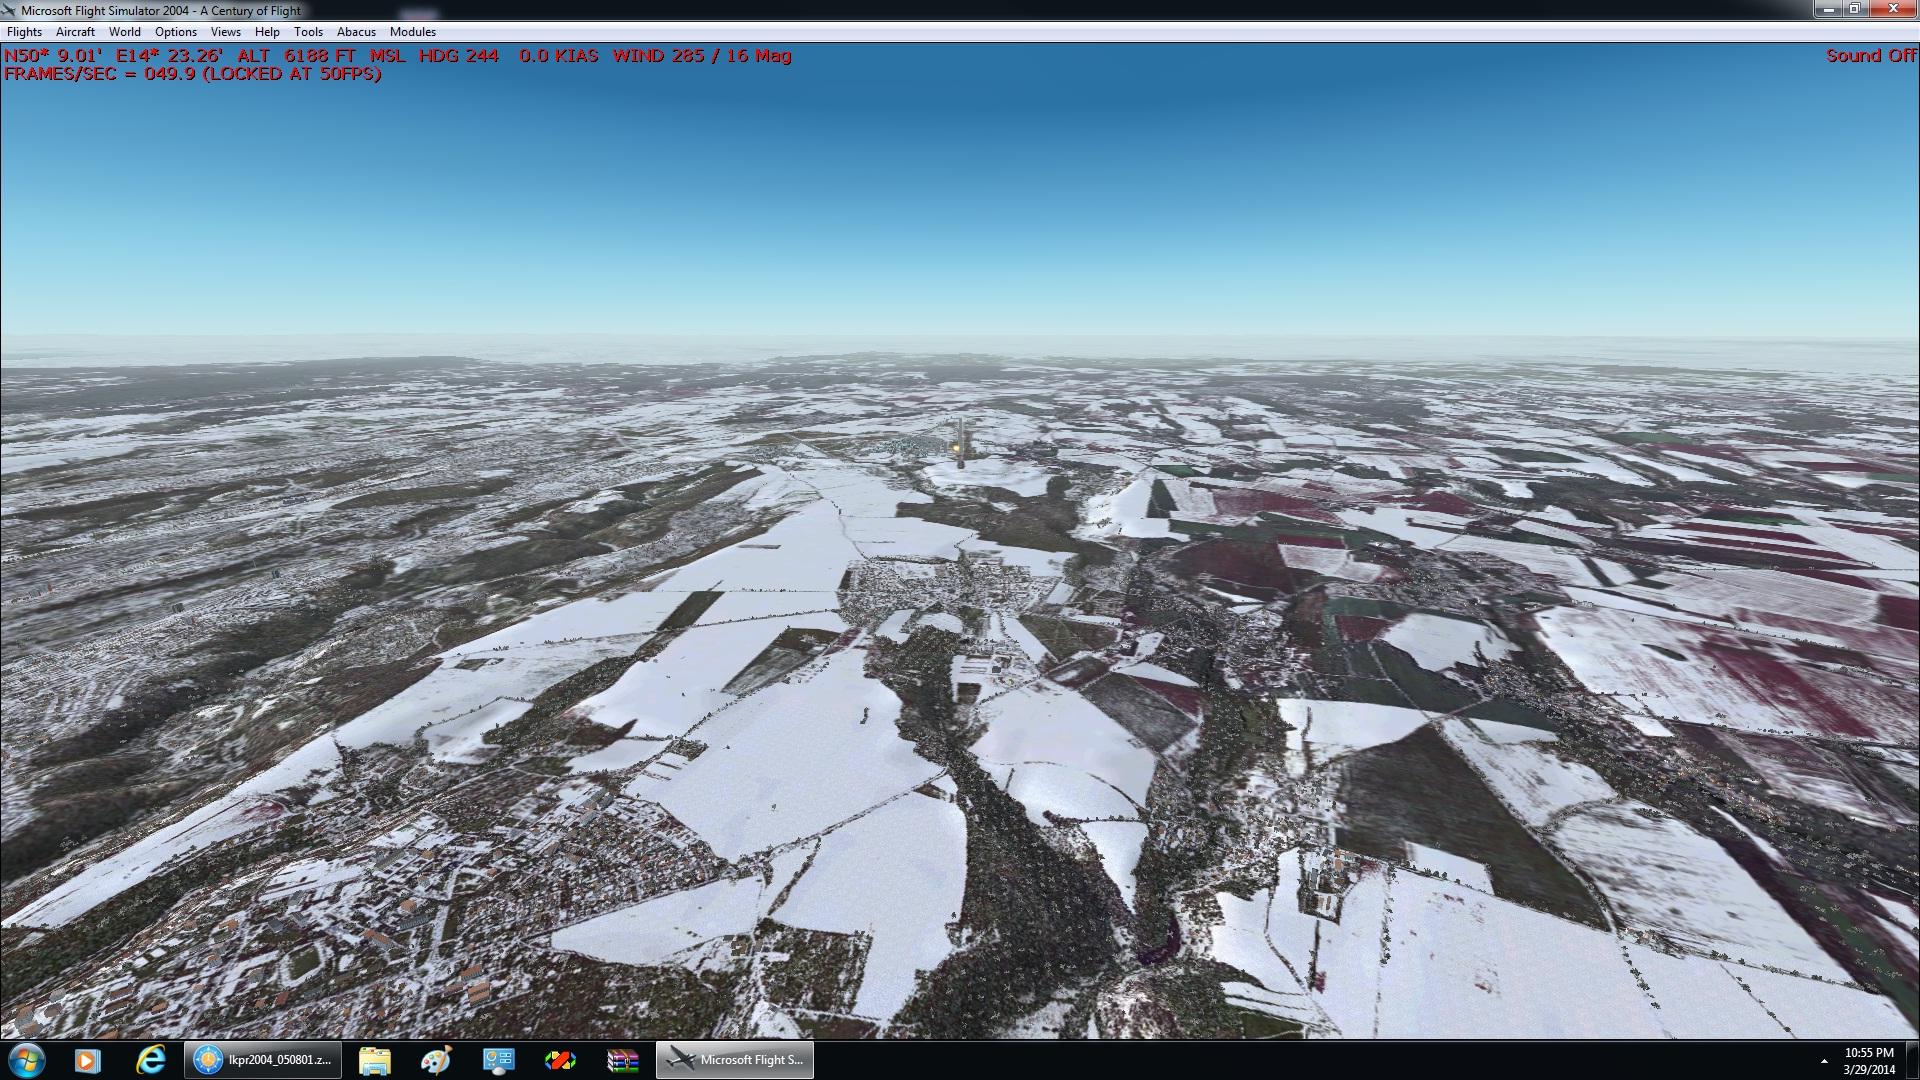This screenshot has height=1080, width=1920.
Task: Open Internet Explorer from taskbar
Action: [x=151, y=1060]
